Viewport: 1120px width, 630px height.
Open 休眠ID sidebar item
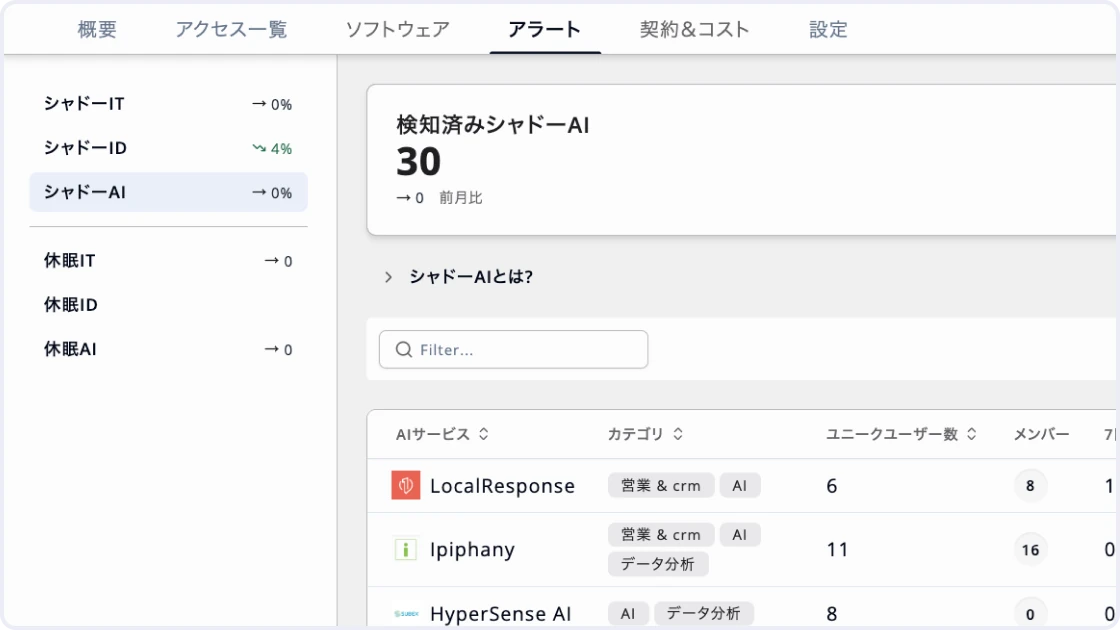[x=169, y=305]
